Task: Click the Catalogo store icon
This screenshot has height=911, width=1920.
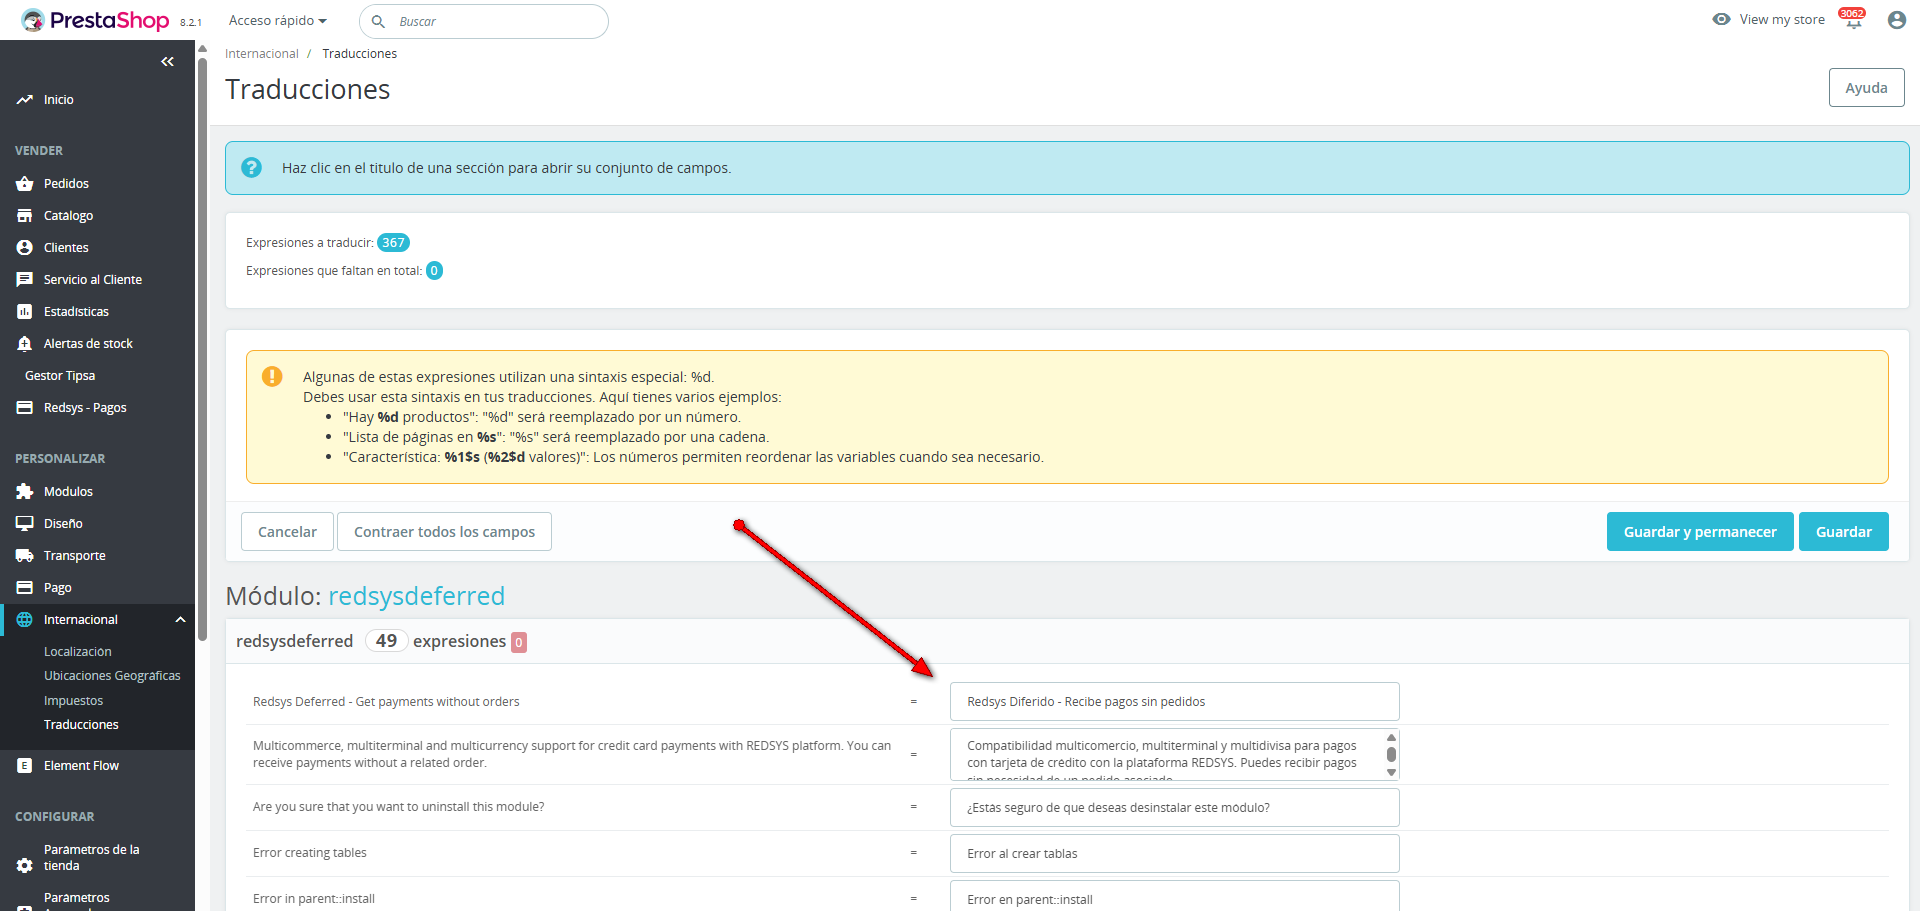Action: pyautogui.click(x=25, y=216)
